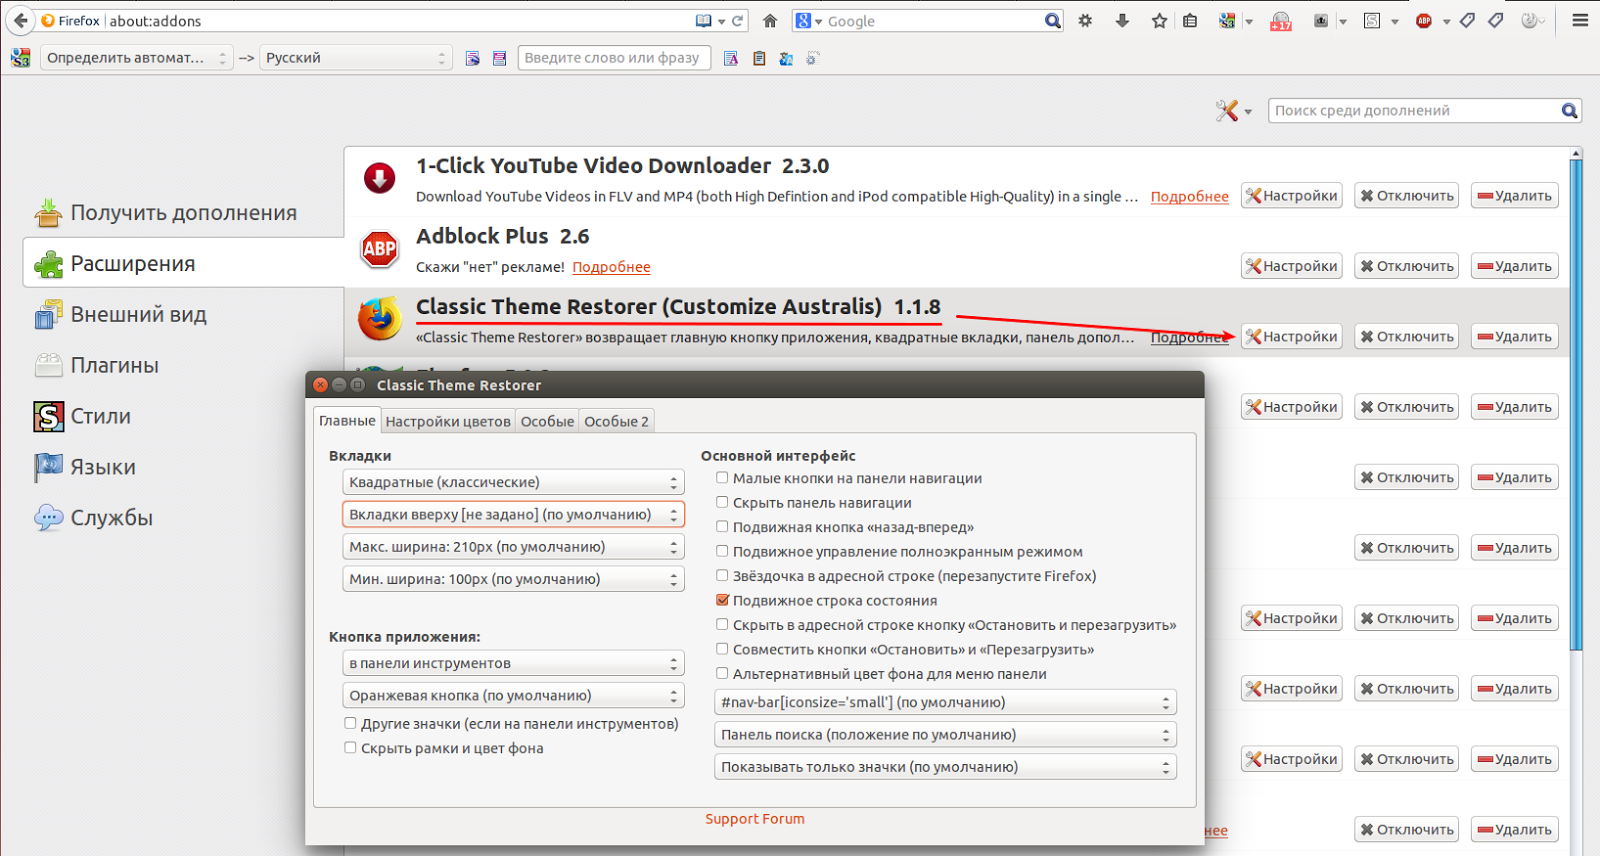
Task: Click the search magnifier in the Google box
Action: (x=1052, y=21)
